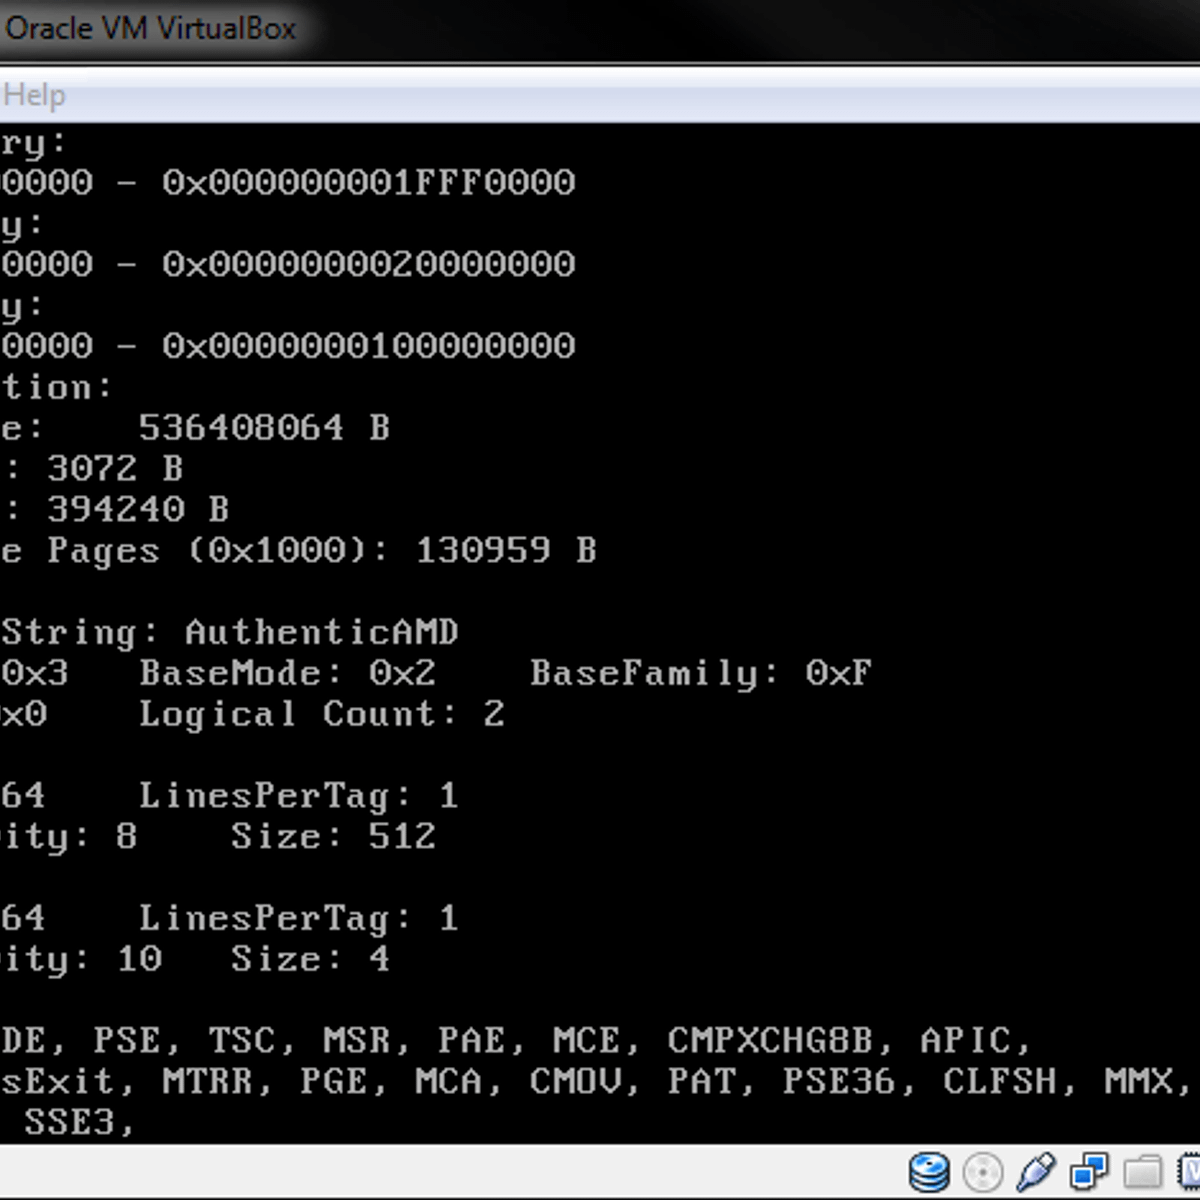1200x1200 pixels.
Task: Click the address 0x0000000020000000
Action: click(369, 264)
